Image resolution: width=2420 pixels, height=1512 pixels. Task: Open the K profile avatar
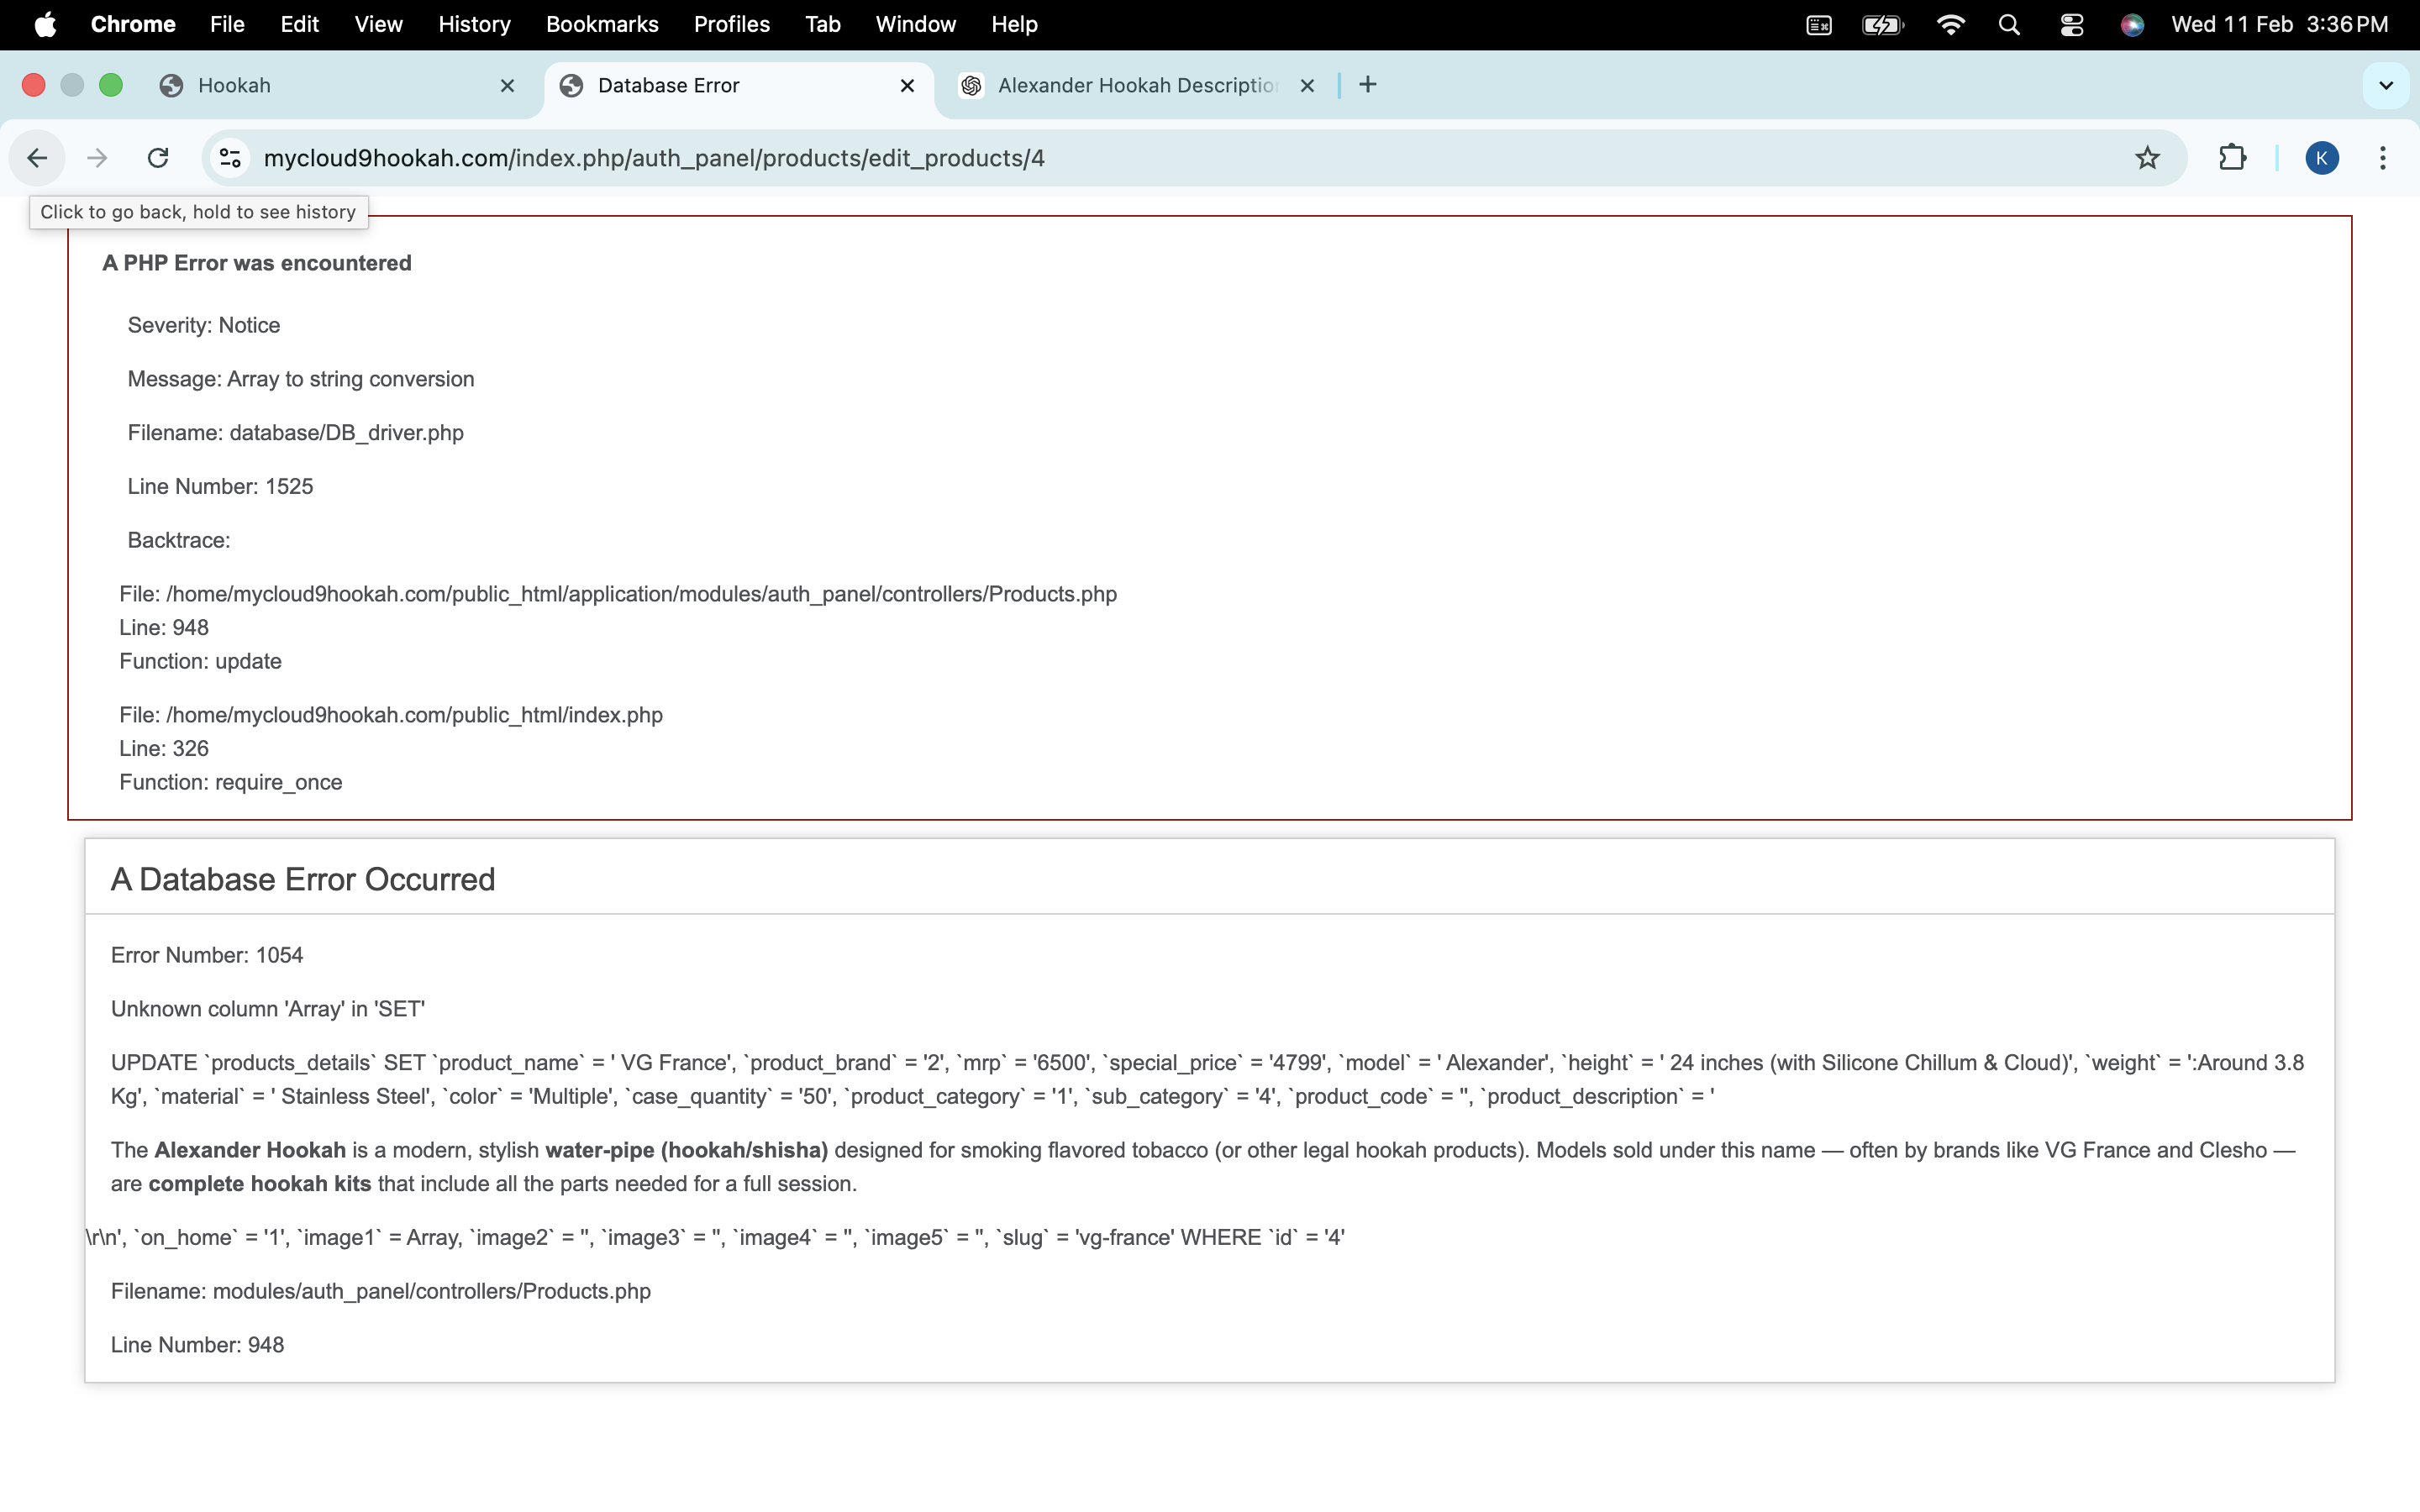(x=2321, y=158)
